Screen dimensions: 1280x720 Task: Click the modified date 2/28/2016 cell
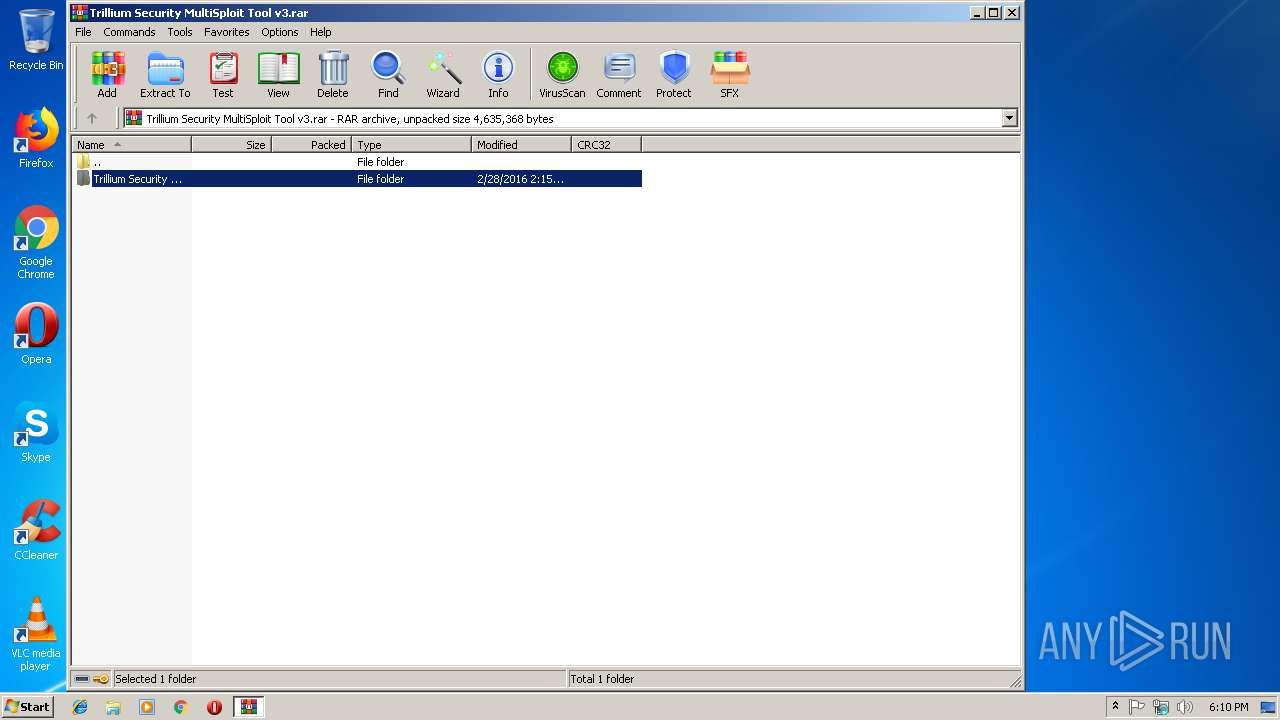(x=520, y=179)
